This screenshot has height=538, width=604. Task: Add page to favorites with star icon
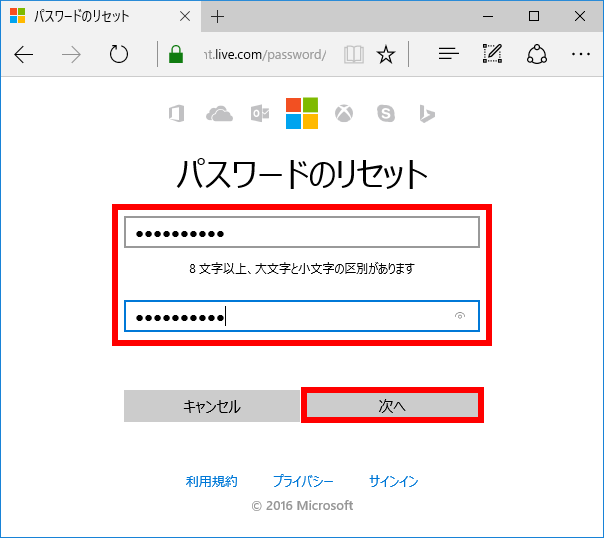tap(386, 54)
